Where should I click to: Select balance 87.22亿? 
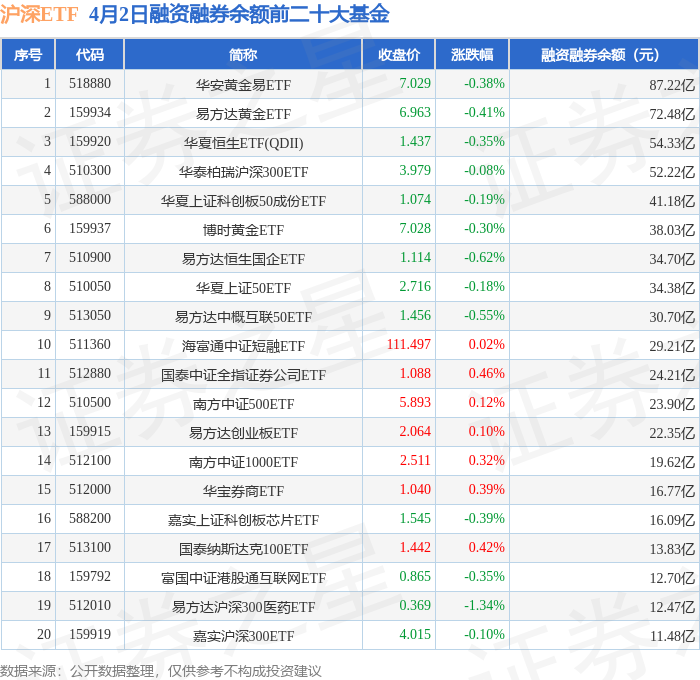point(672,85)
